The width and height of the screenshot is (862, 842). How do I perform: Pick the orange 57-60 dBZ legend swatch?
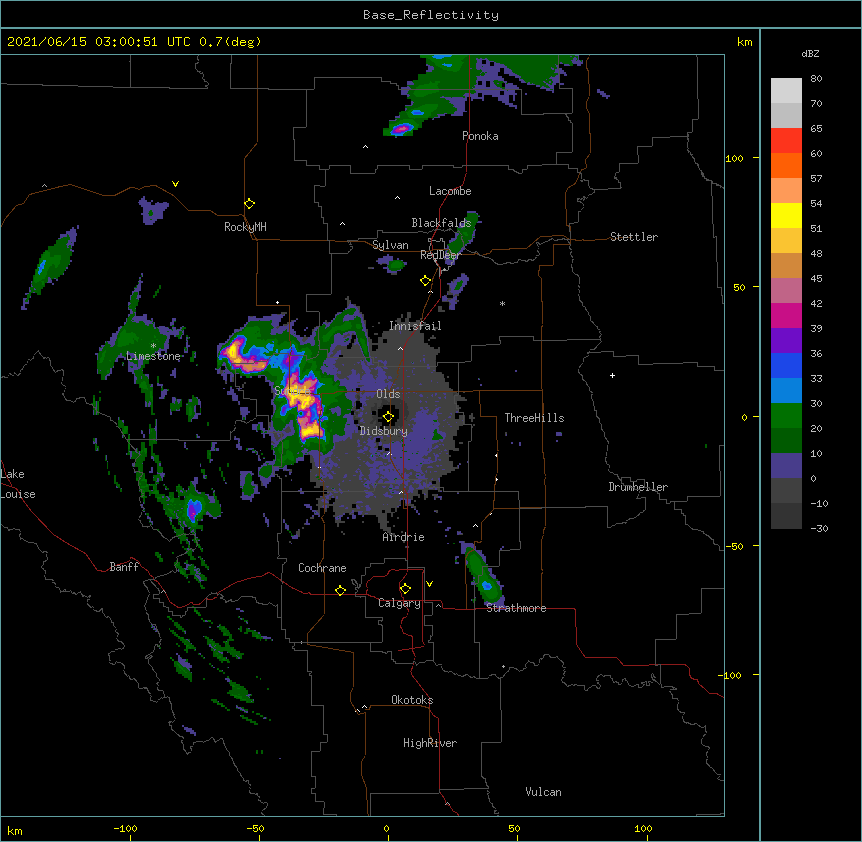click(x=786, y=165)
